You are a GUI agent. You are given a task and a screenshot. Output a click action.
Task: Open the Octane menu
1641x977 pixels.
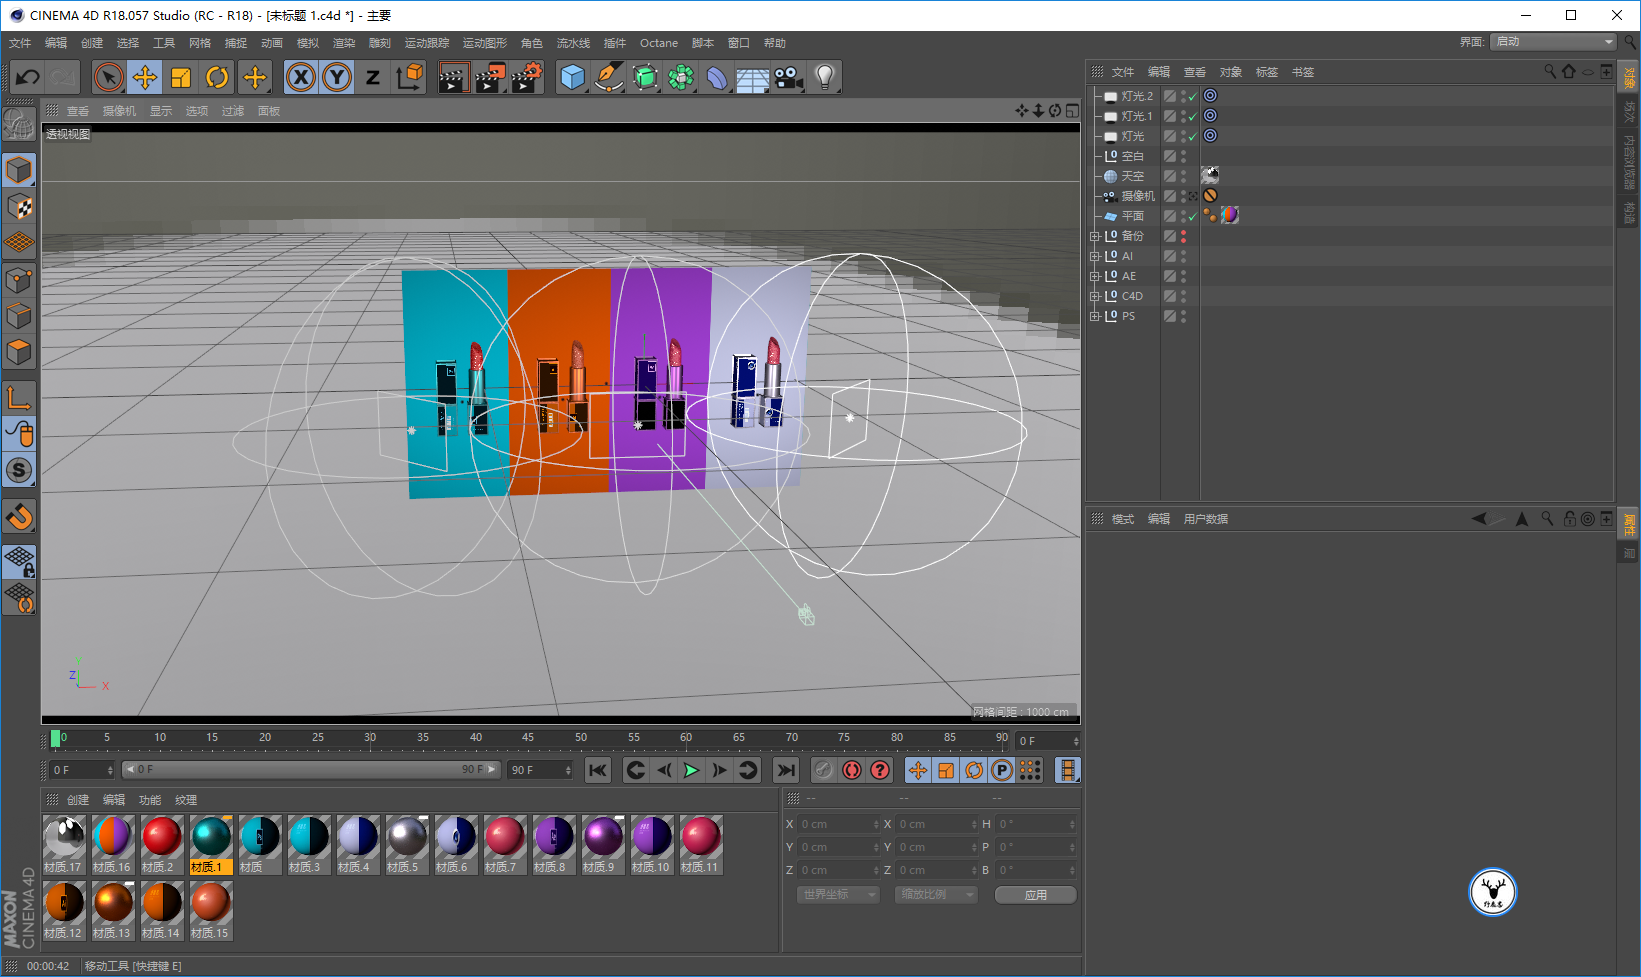tap(659, 43)
